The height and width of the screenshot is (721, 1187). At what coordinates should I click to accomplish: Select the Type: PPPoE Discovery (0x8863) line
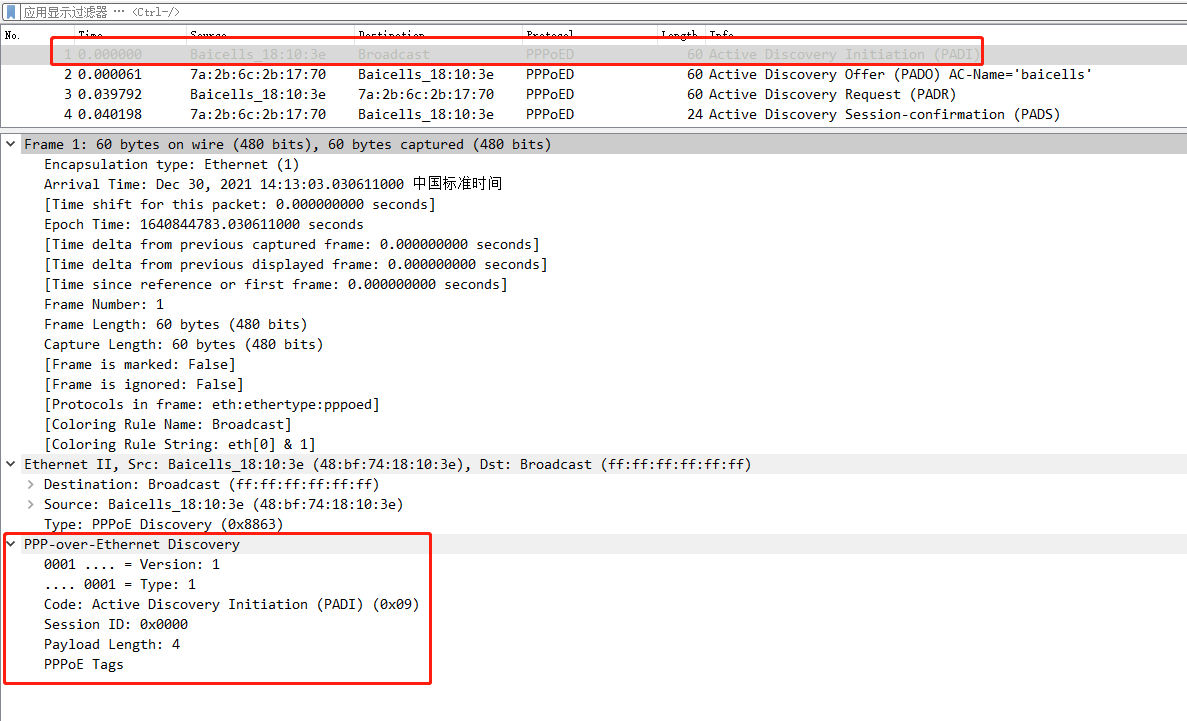[x=164, y=524]
